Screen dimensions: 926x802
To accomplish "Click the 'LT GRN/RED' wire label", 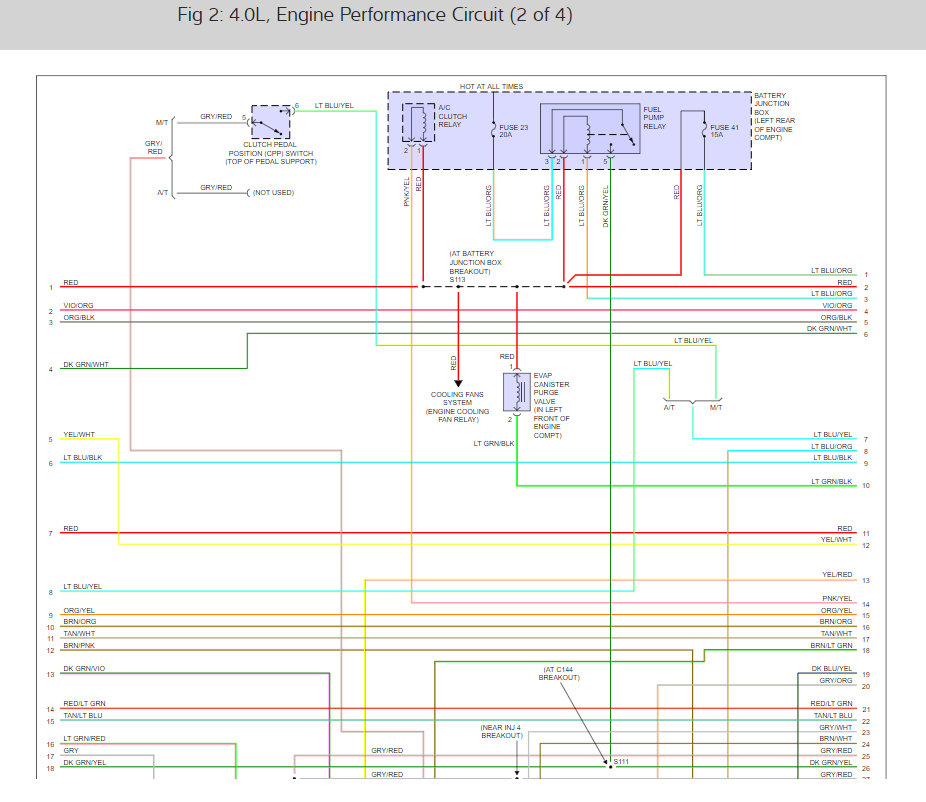I will pyautogui.click(x=84, y=739).
